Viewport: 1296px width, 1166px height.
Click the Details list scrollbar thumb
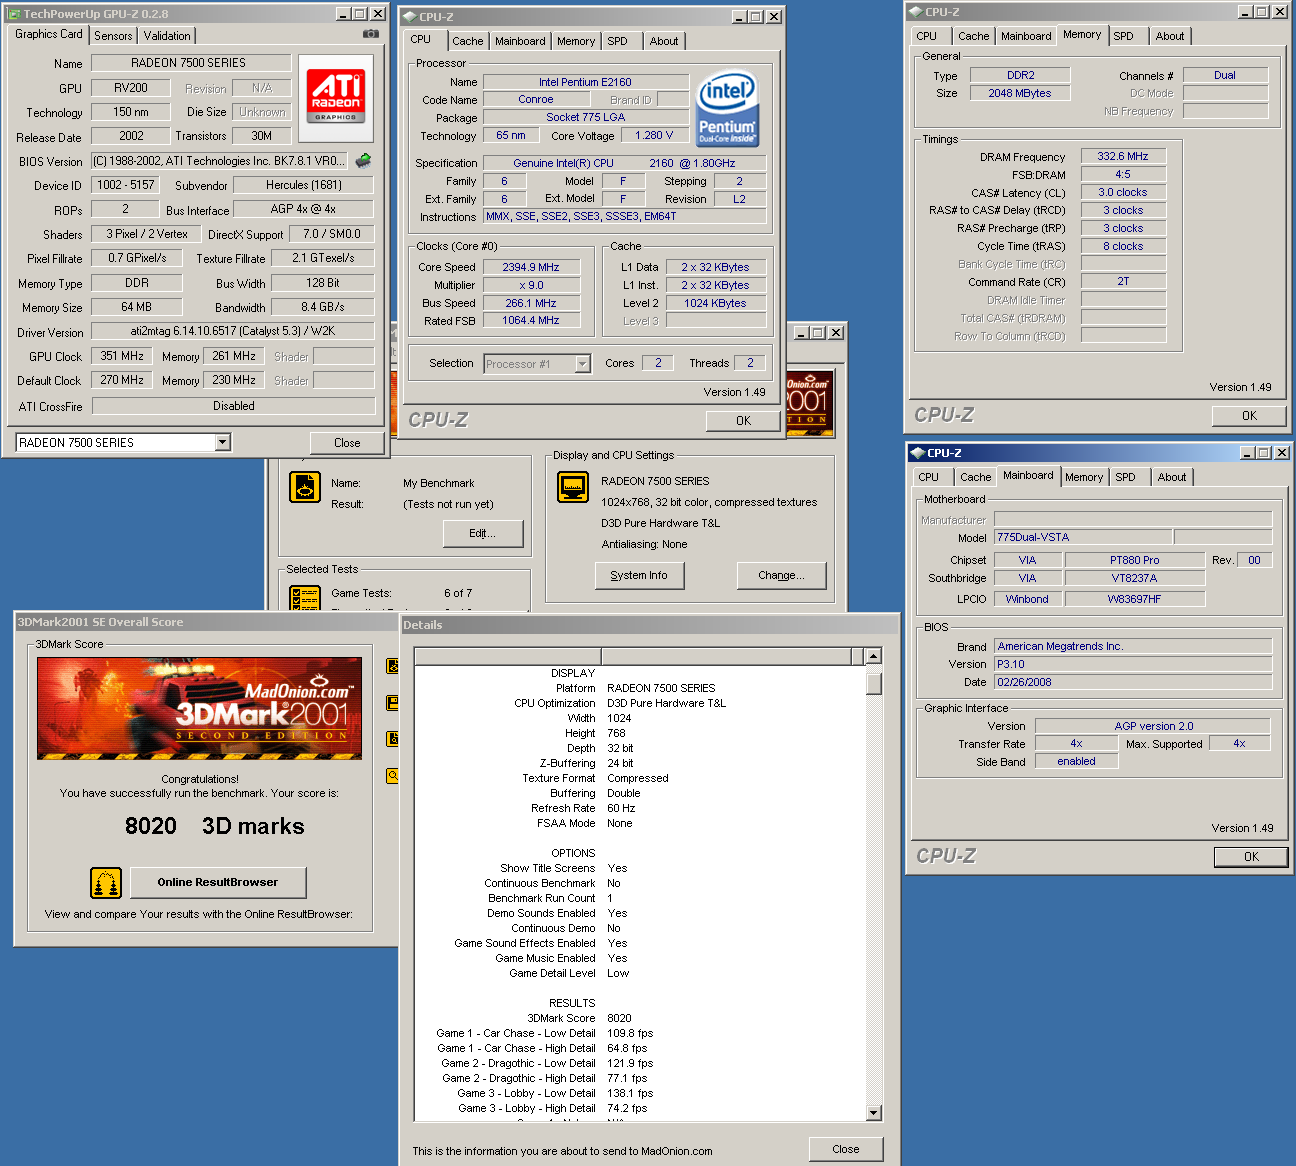pyautogui.click(x=873, y=684)
